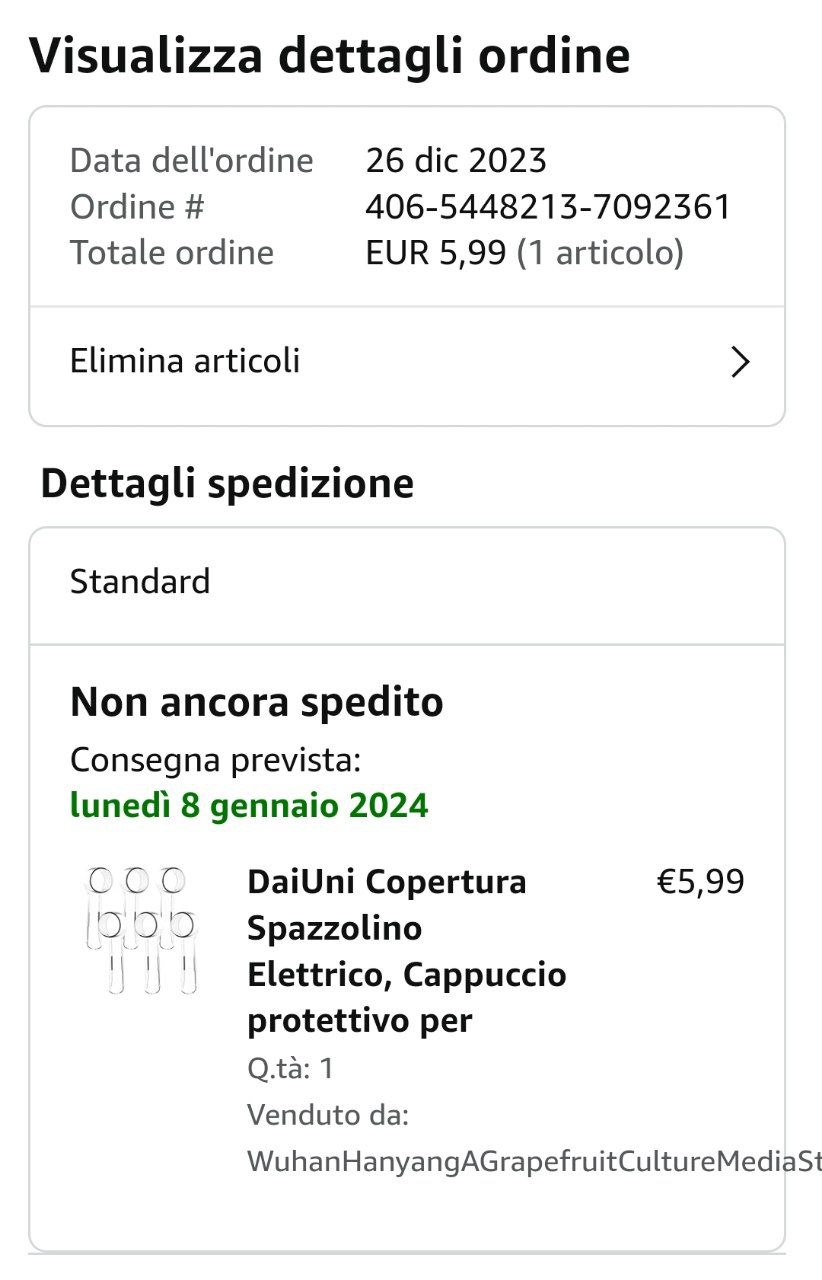
Task: Click the Visualizza dettagli ordine page title
Action: click(x=330, y=56)
